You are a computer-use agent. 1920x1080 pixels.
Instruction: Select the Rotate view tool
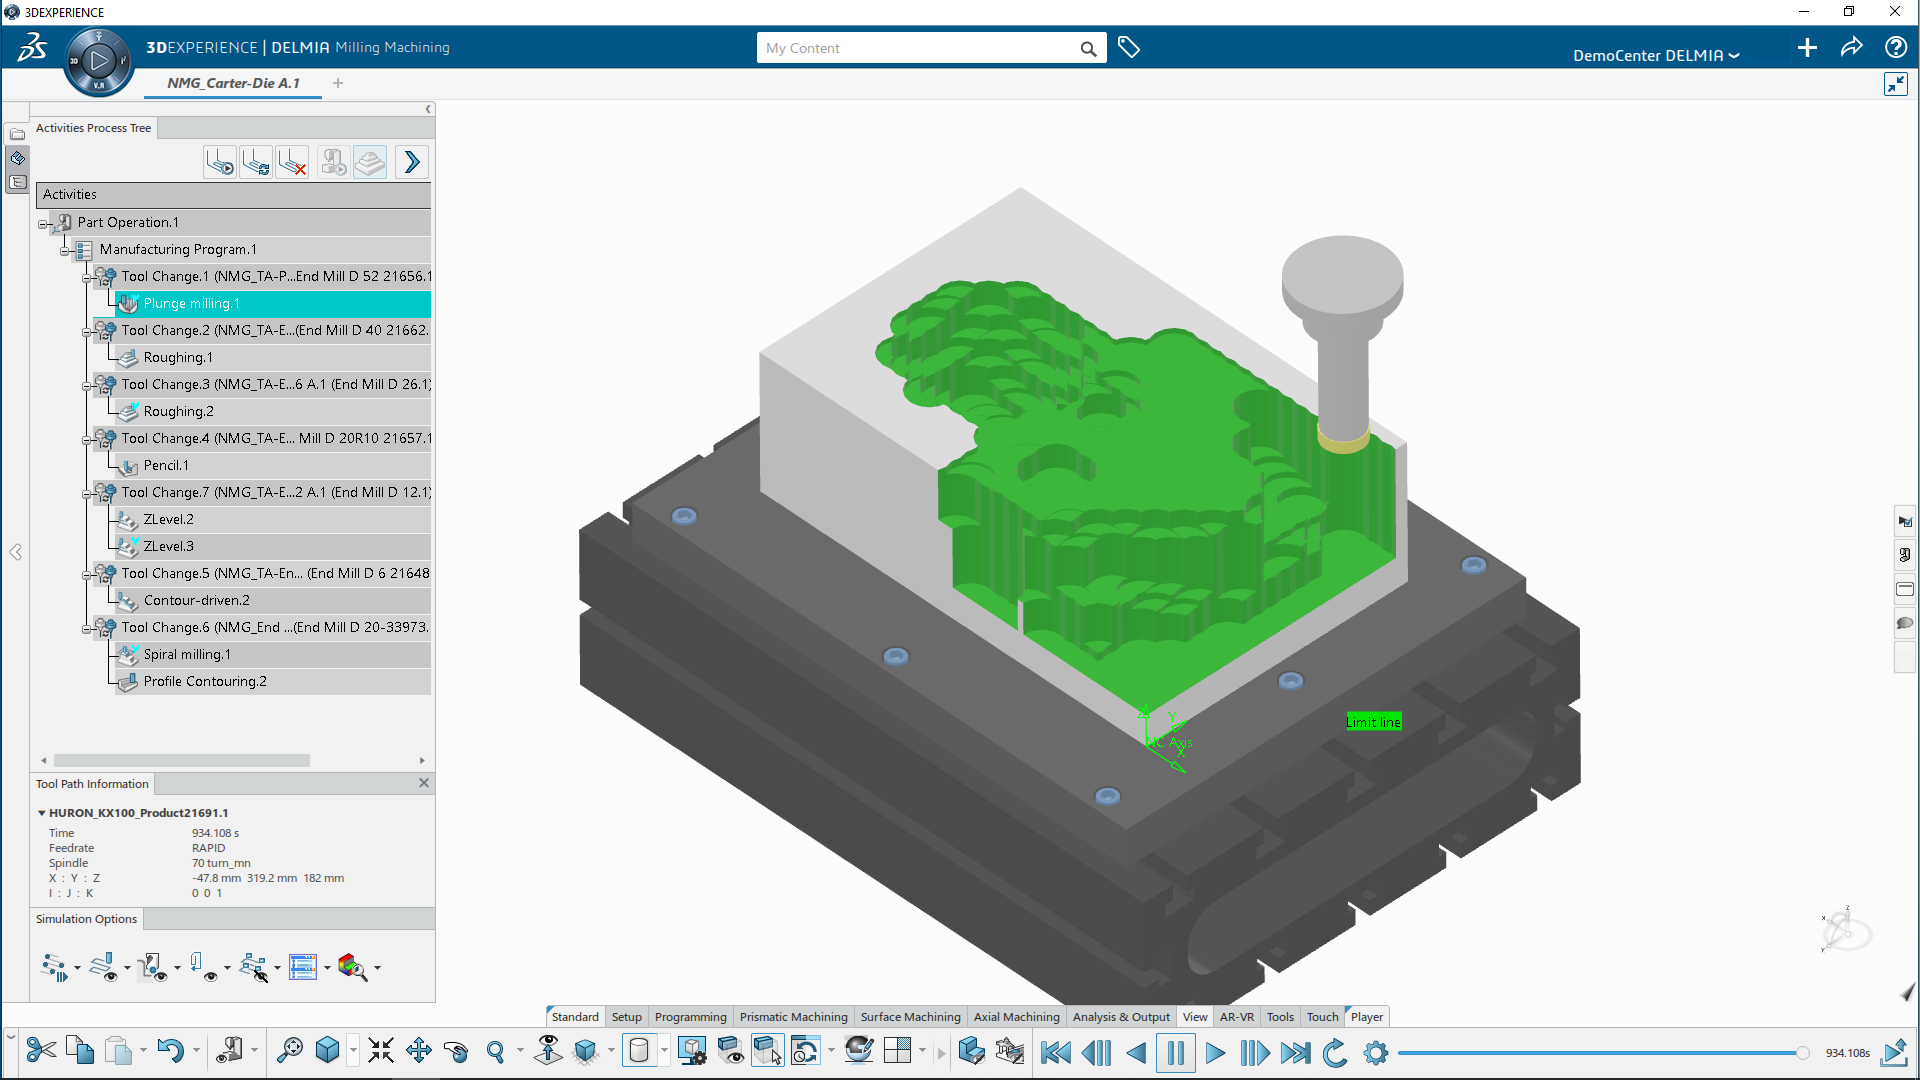(x=457, y=1051)
